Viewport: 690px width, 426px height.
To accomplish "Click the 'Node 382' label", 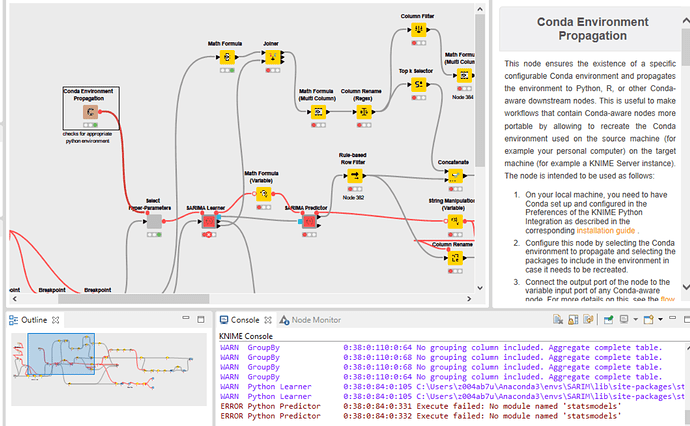I will 353,198.
